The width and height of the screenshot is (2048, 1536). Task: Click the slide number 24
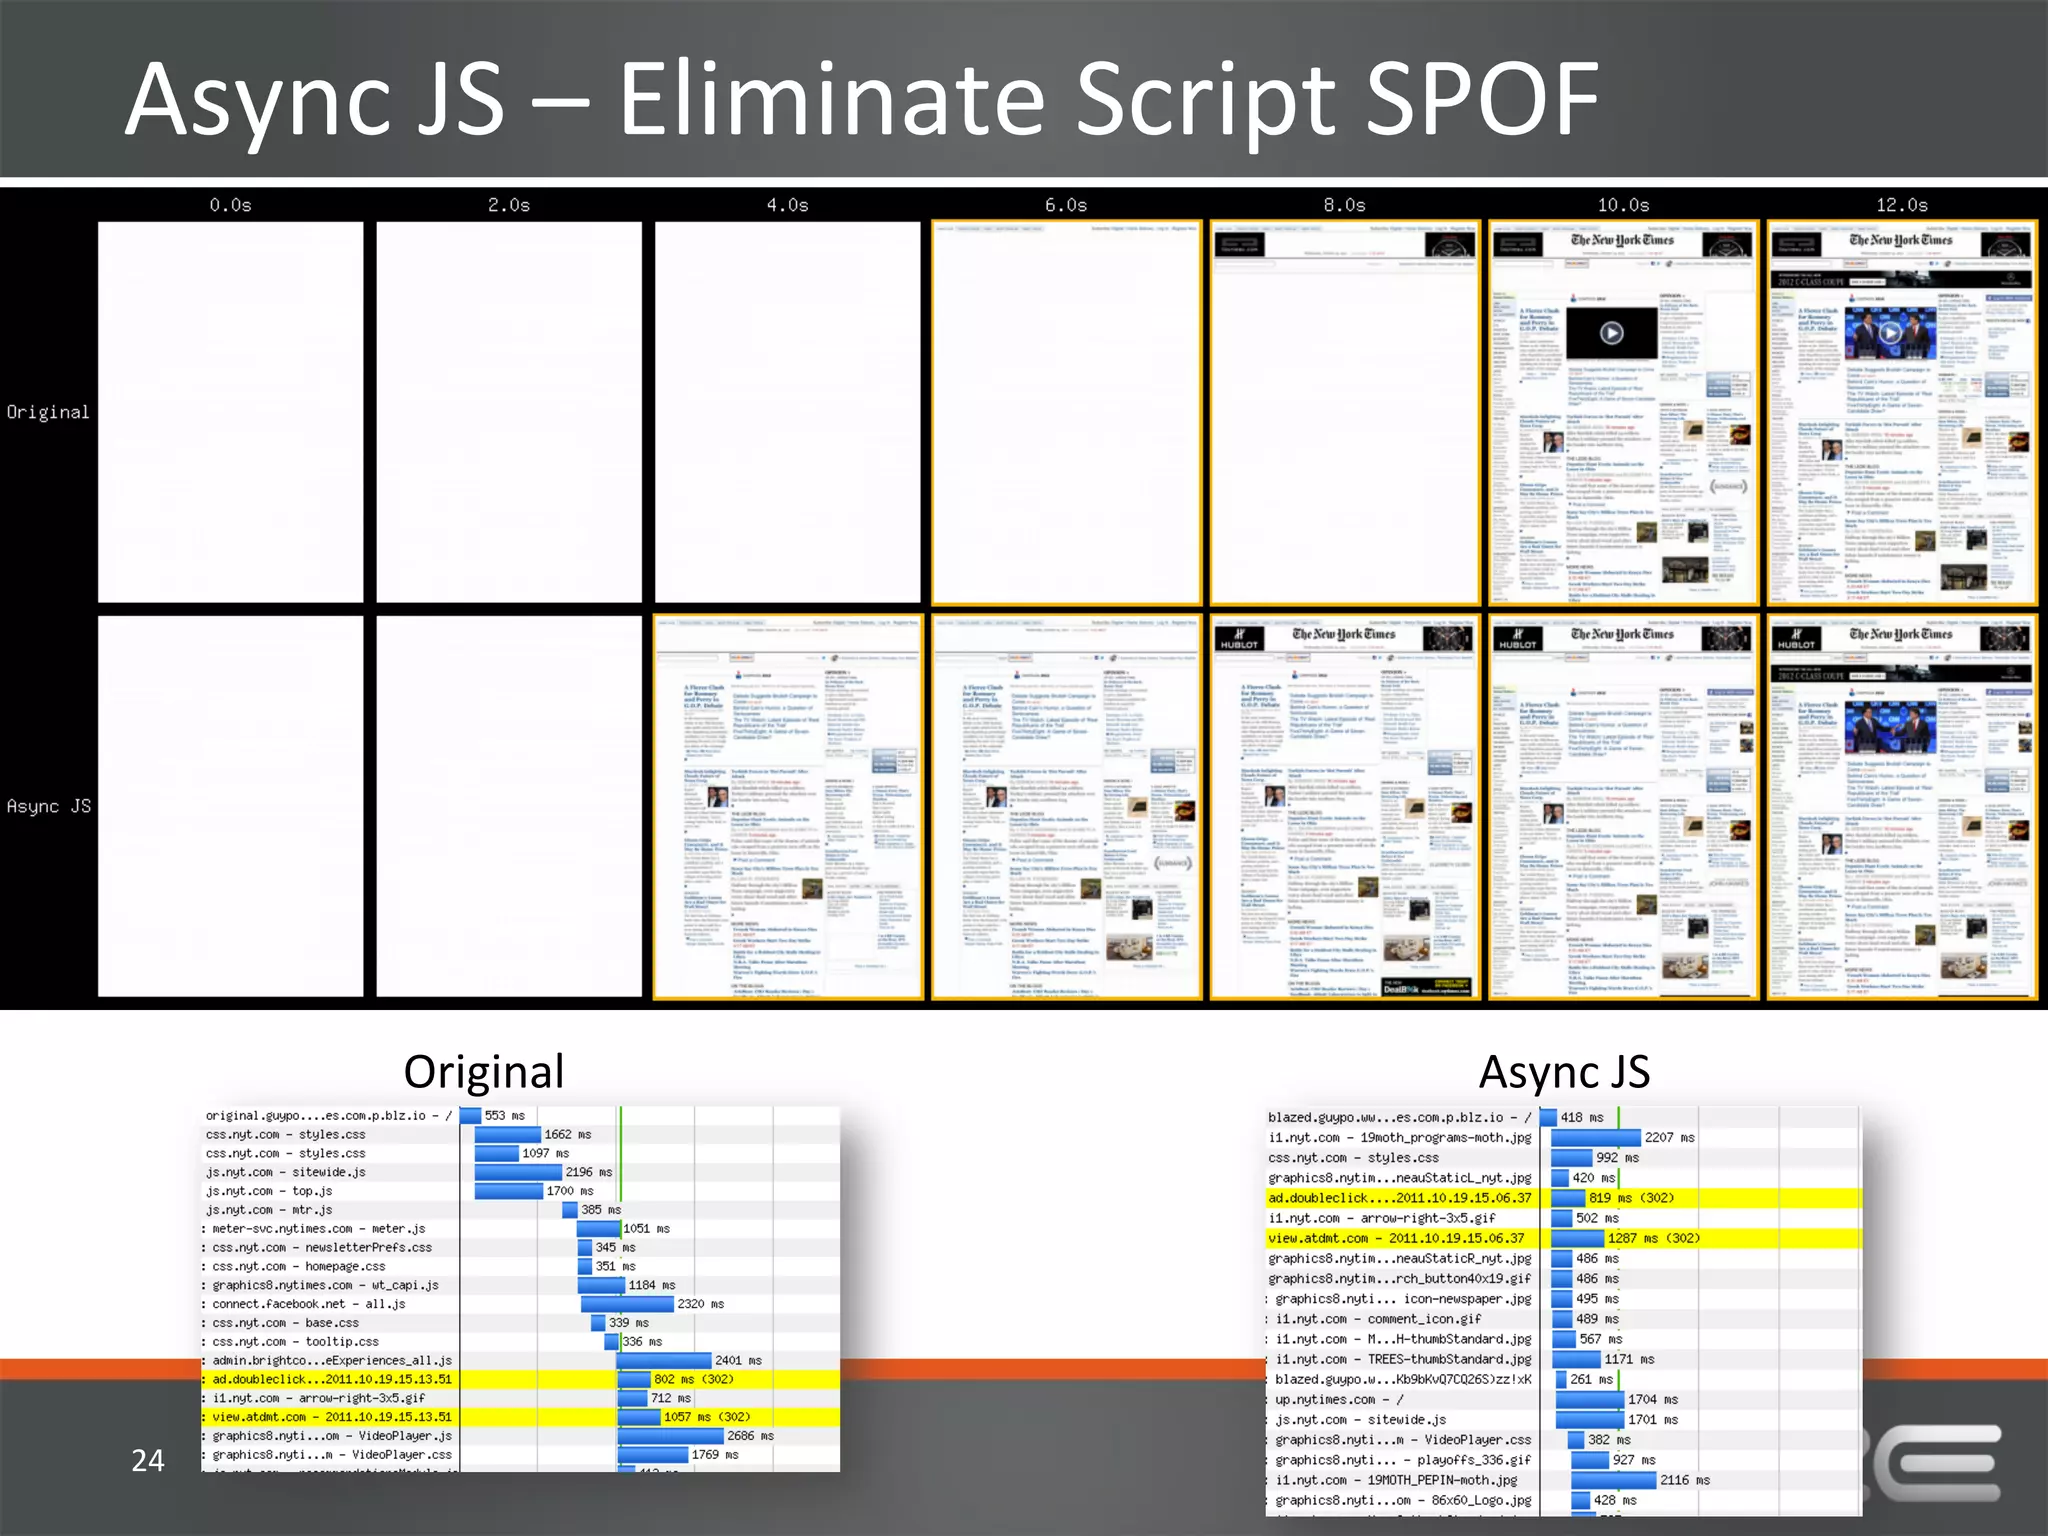point(148,1461)
